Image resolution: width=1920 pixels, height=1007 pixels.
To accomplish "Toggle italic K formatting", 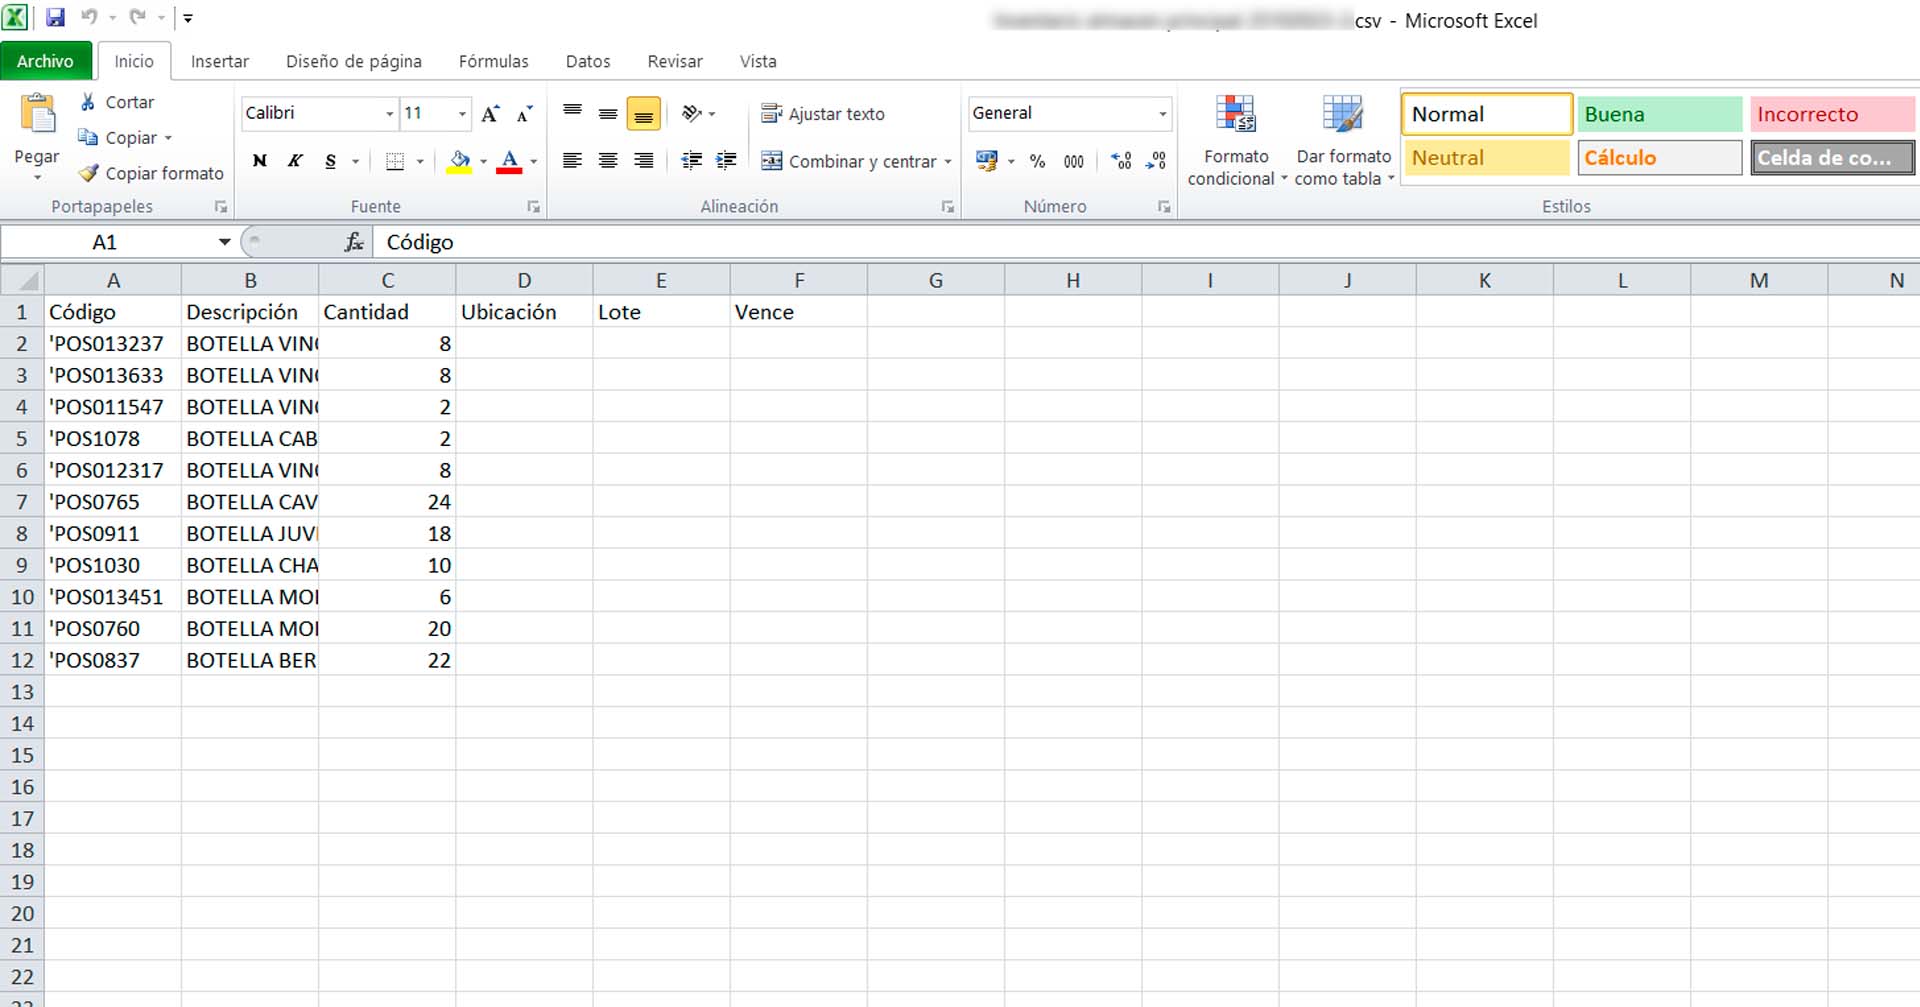I will click(x=295, y=161).
